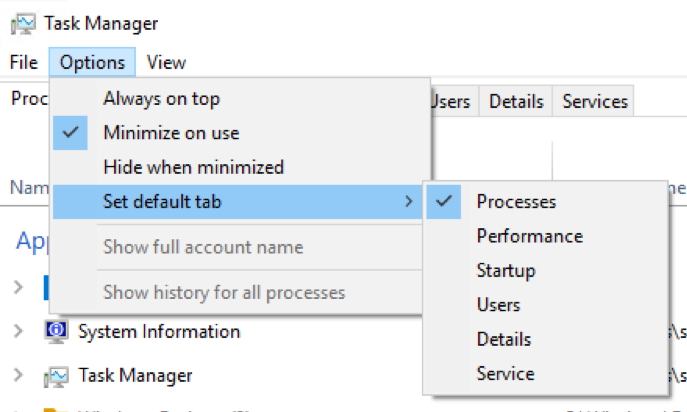This screenshot has height=412, width=687.
Task: Expand the Task Manager process row
Action: 17,376
